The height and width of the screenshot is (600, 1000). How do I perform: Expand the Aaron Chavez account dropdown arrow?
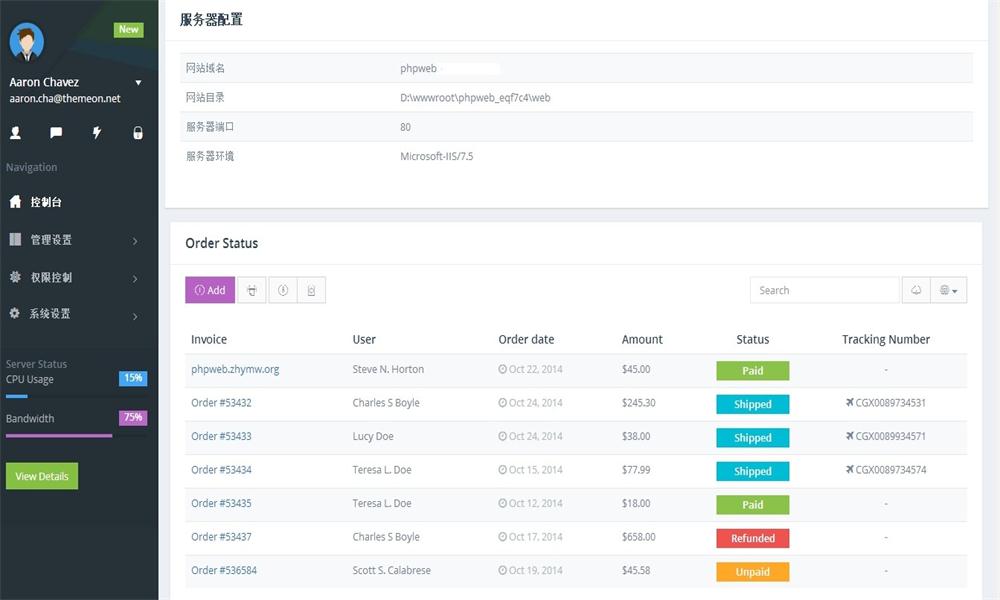tap(138, 83)
